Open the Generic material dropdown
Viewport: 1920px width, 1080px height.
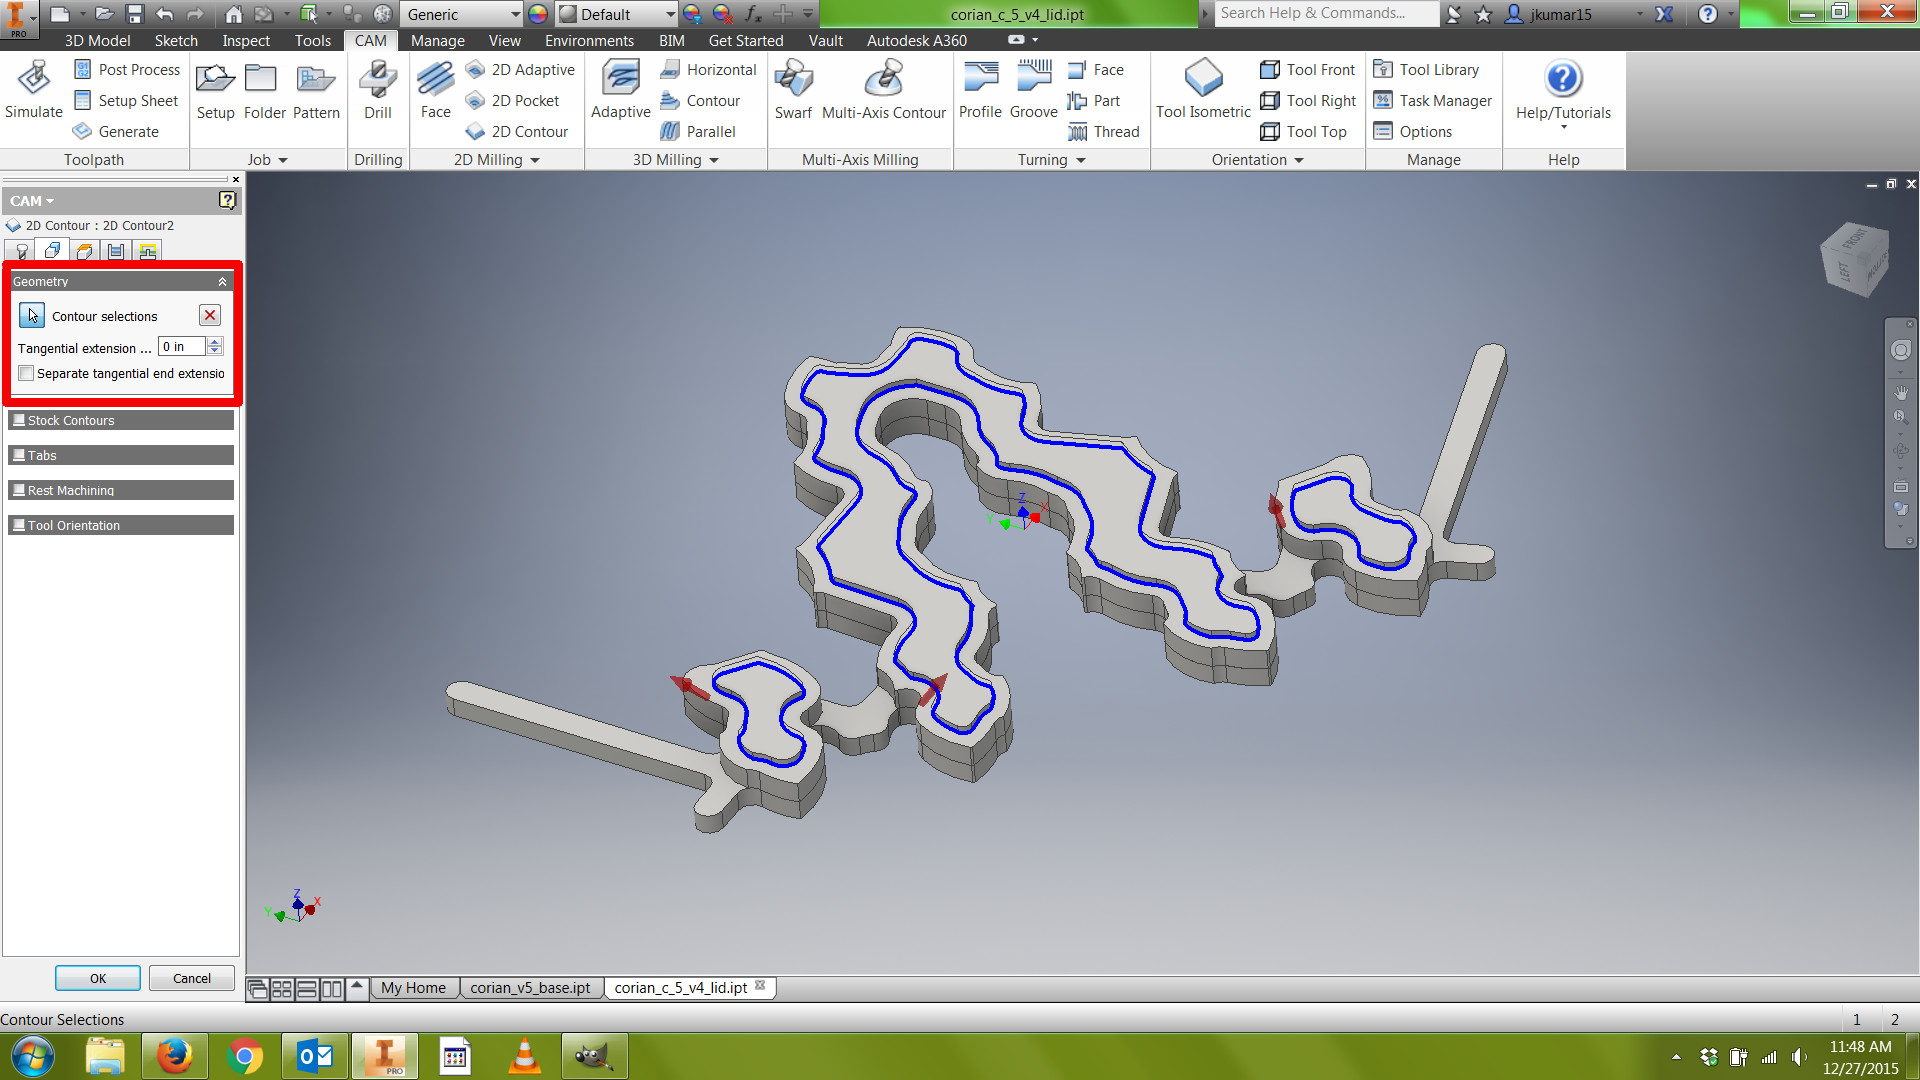[462, 14]
